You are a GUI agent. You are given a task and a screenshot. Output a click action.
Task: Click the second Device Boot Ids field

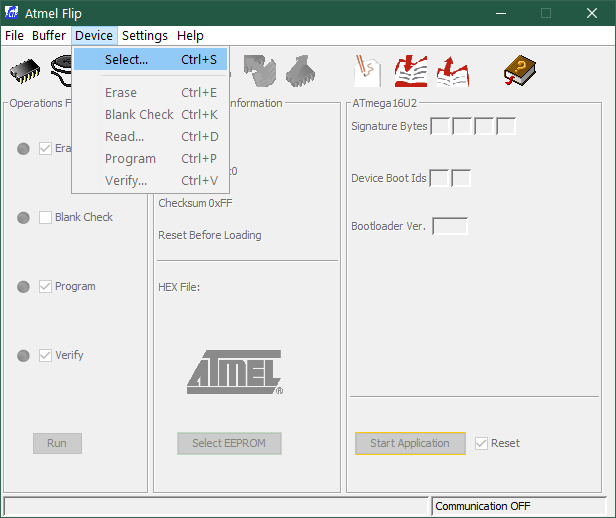click(461, 178)
